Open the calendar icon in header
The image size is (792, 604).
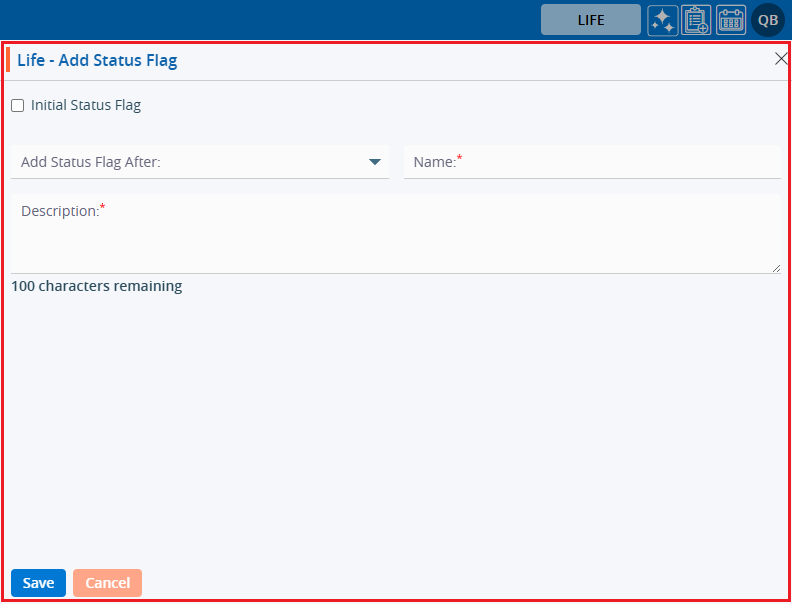731,20
